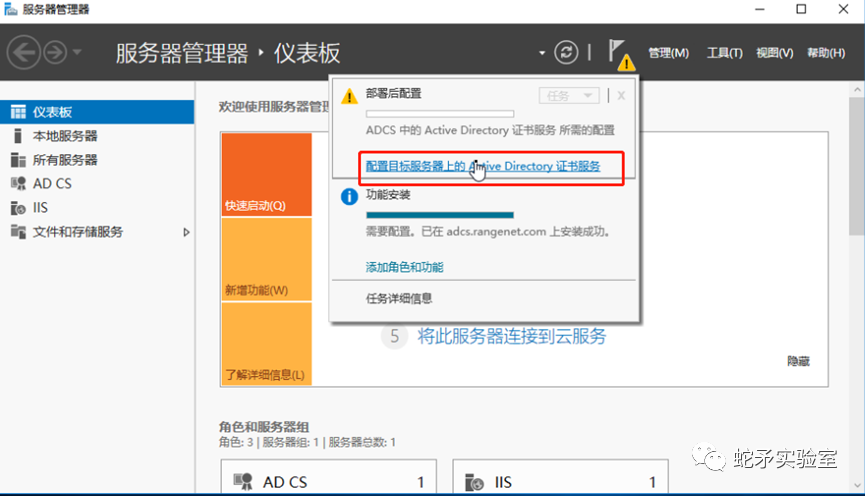Open the 帮助(H) menu
This screenshot has height=496, width=865.
pyautogui.click(x=826, y=53)
